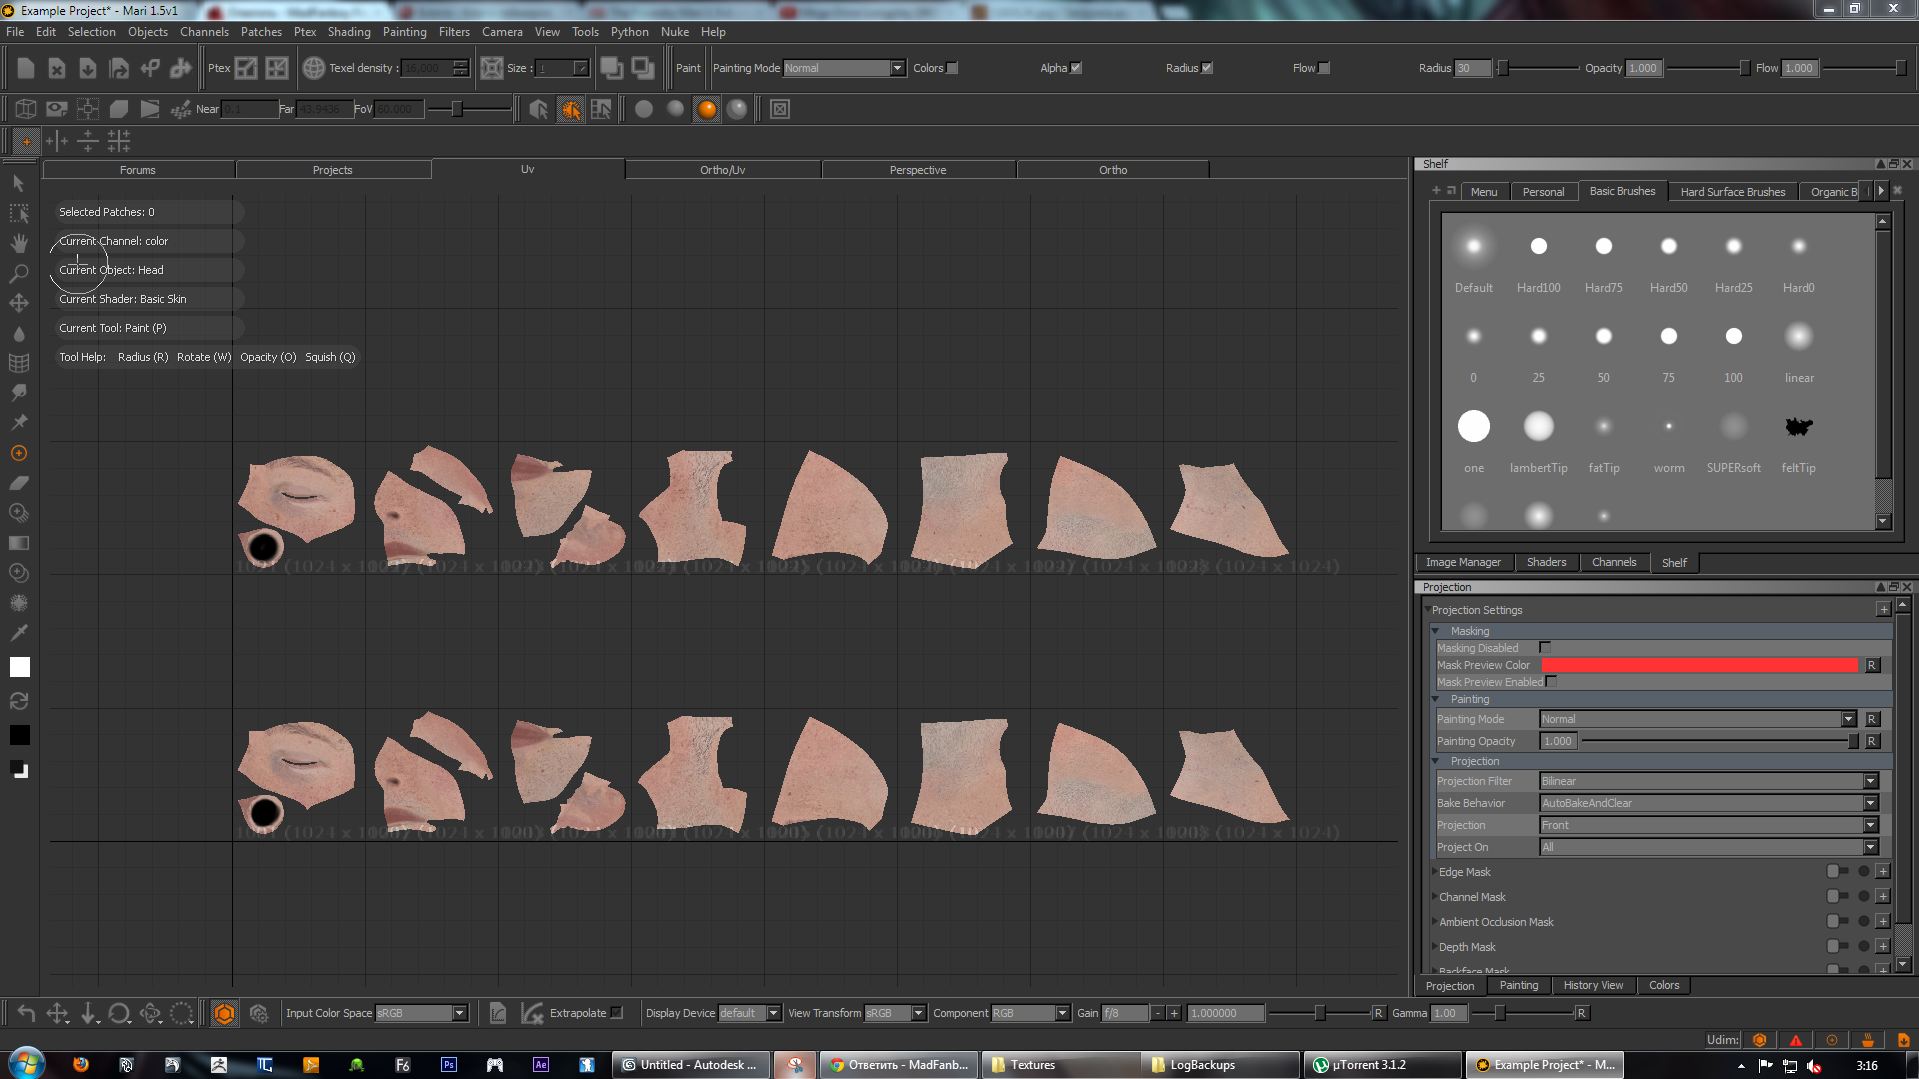Screen dimensions: 1919x1079
Task: Check the Masking Disabled box
Action: point(1545,648)
